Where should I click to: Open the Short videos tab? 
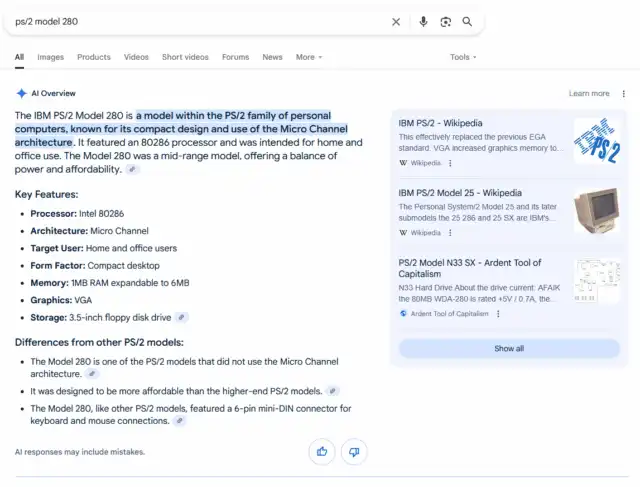pos(185,57)
